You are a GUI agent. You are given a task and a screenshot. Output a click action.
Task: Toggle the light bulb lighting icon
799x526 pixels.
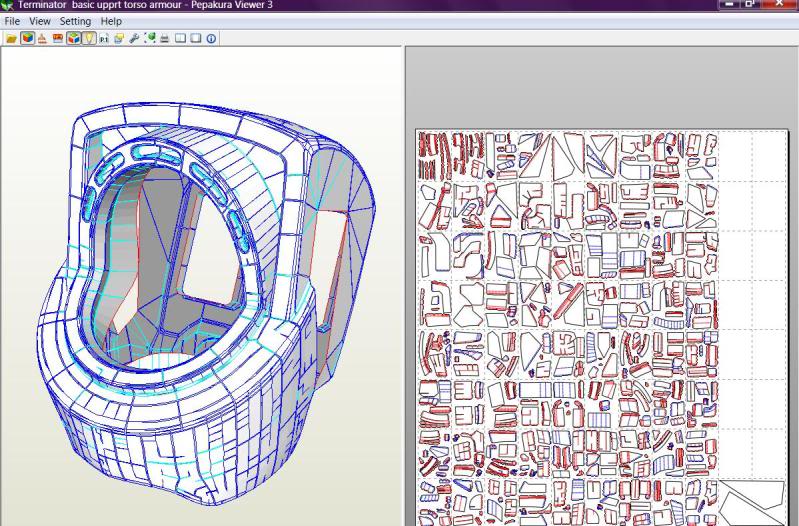(x=89, y=38)
